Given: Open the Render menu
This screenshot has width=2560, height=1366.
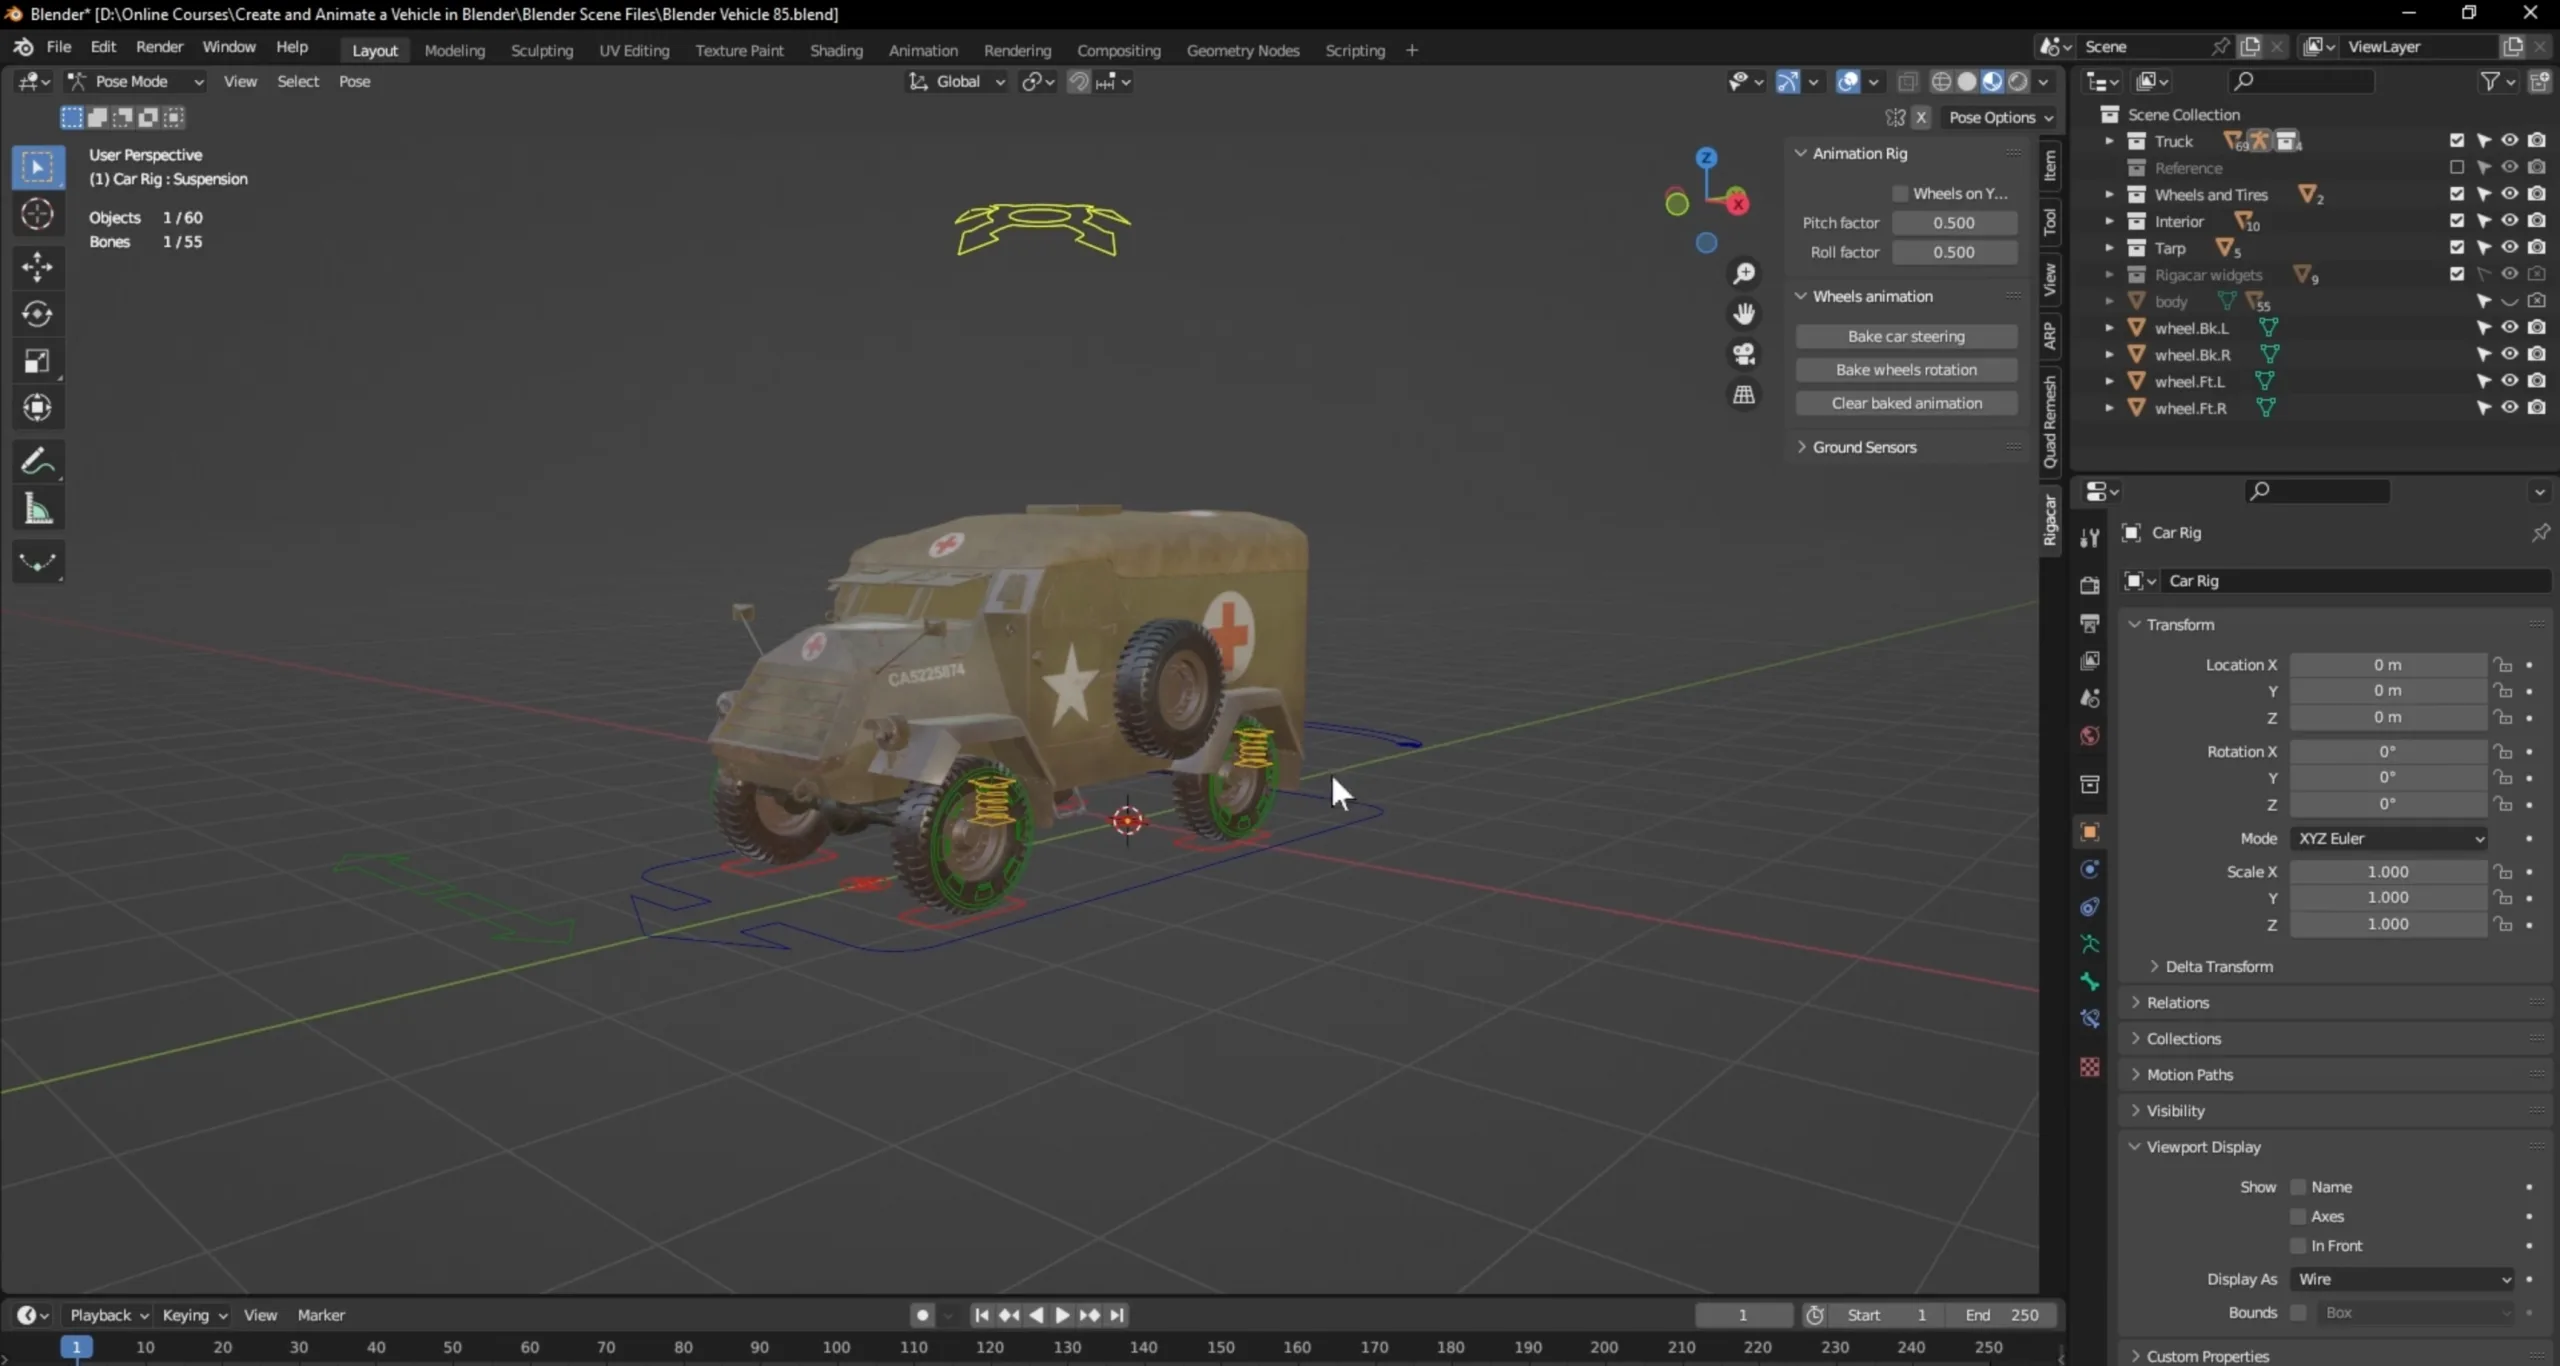Looking at the screenshot, I should [159, 46].
